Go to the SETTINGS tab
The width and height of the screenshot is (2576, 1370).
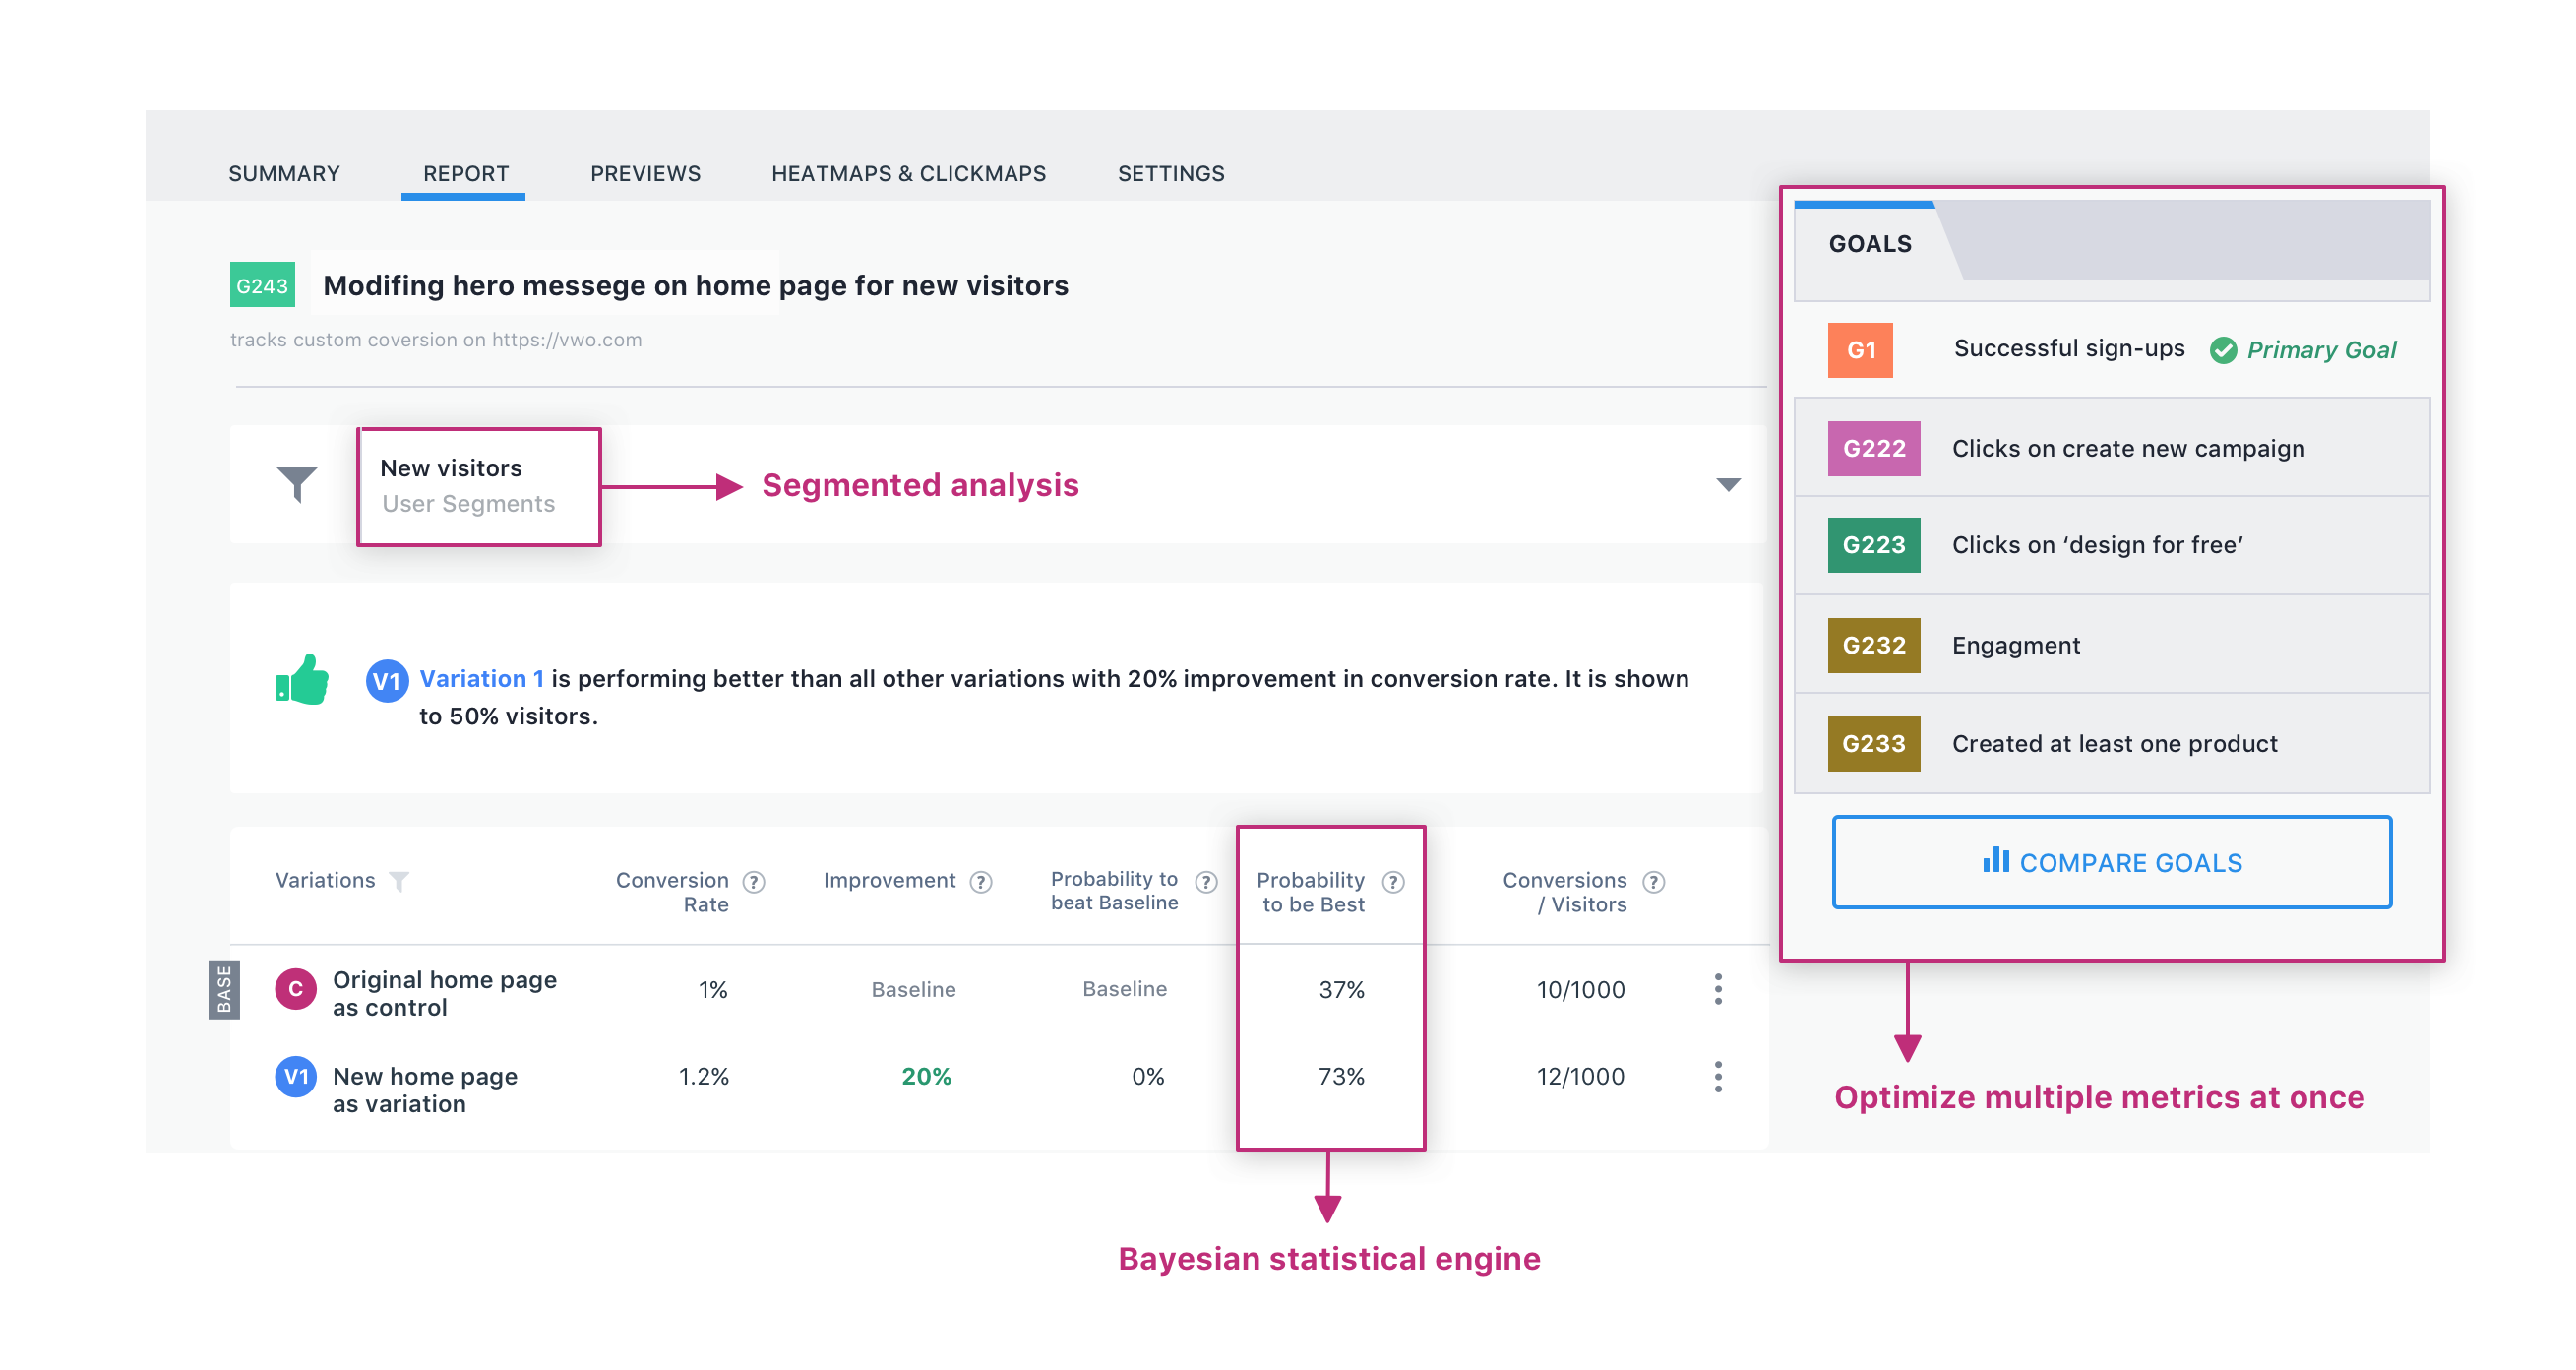[x=1170, y=174]
